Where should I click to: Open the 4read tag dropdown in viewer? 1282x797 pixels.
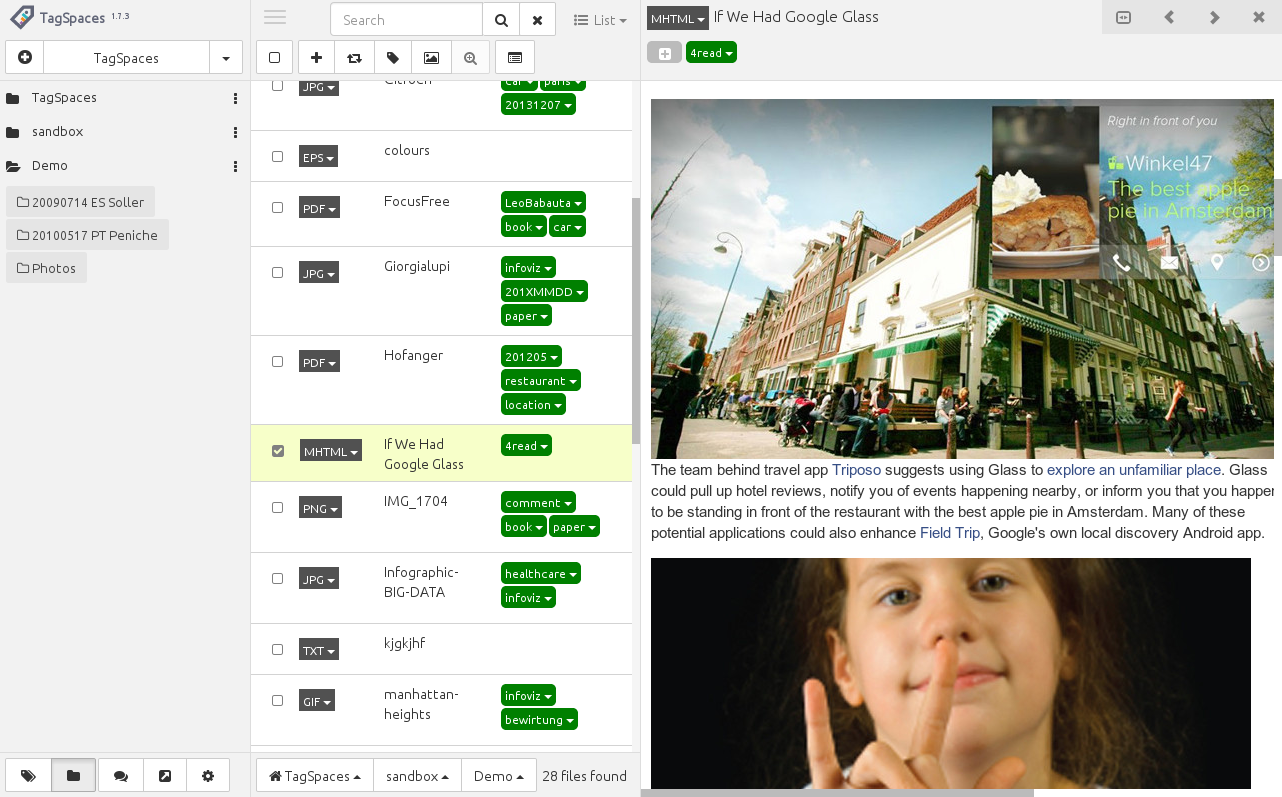pos(711,53)
